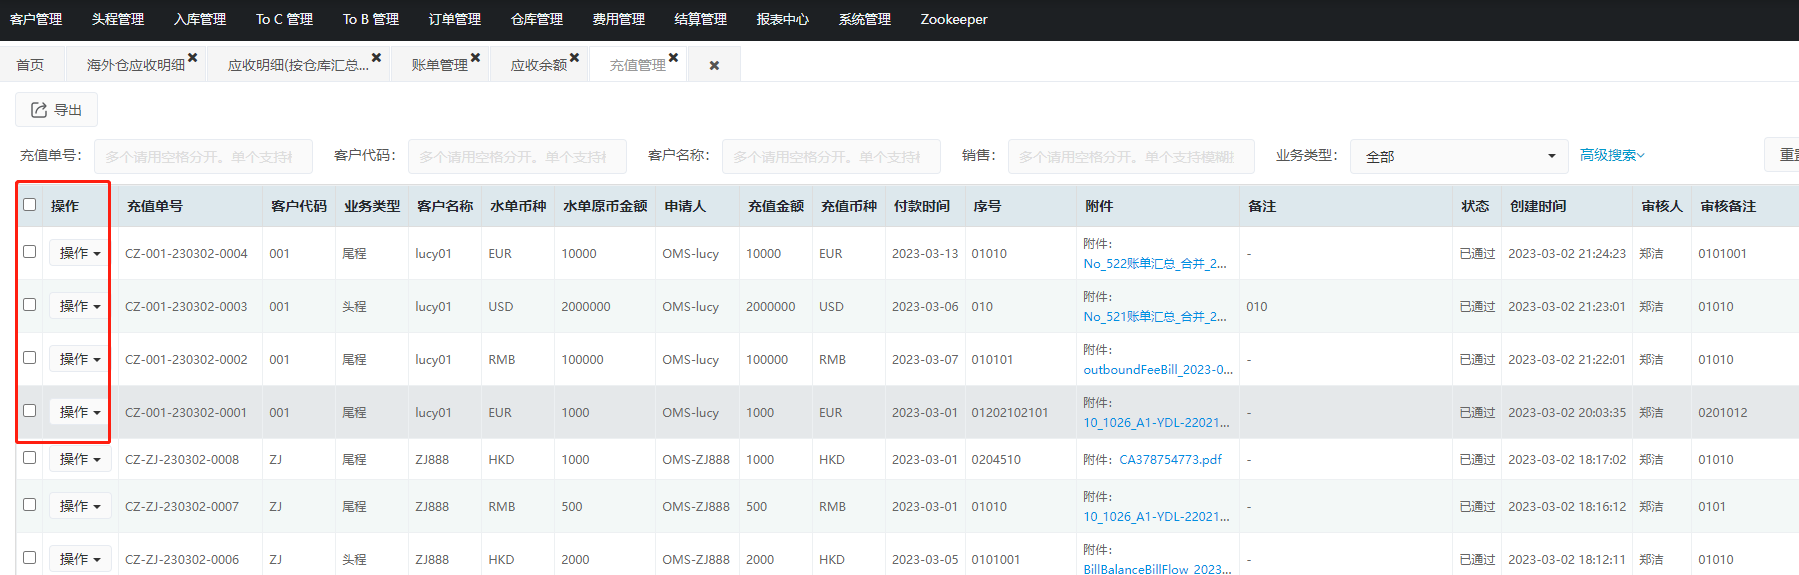Click the 充值金额 column header
The height and width of the screenshot is (575, 1799).
point(776,206)
